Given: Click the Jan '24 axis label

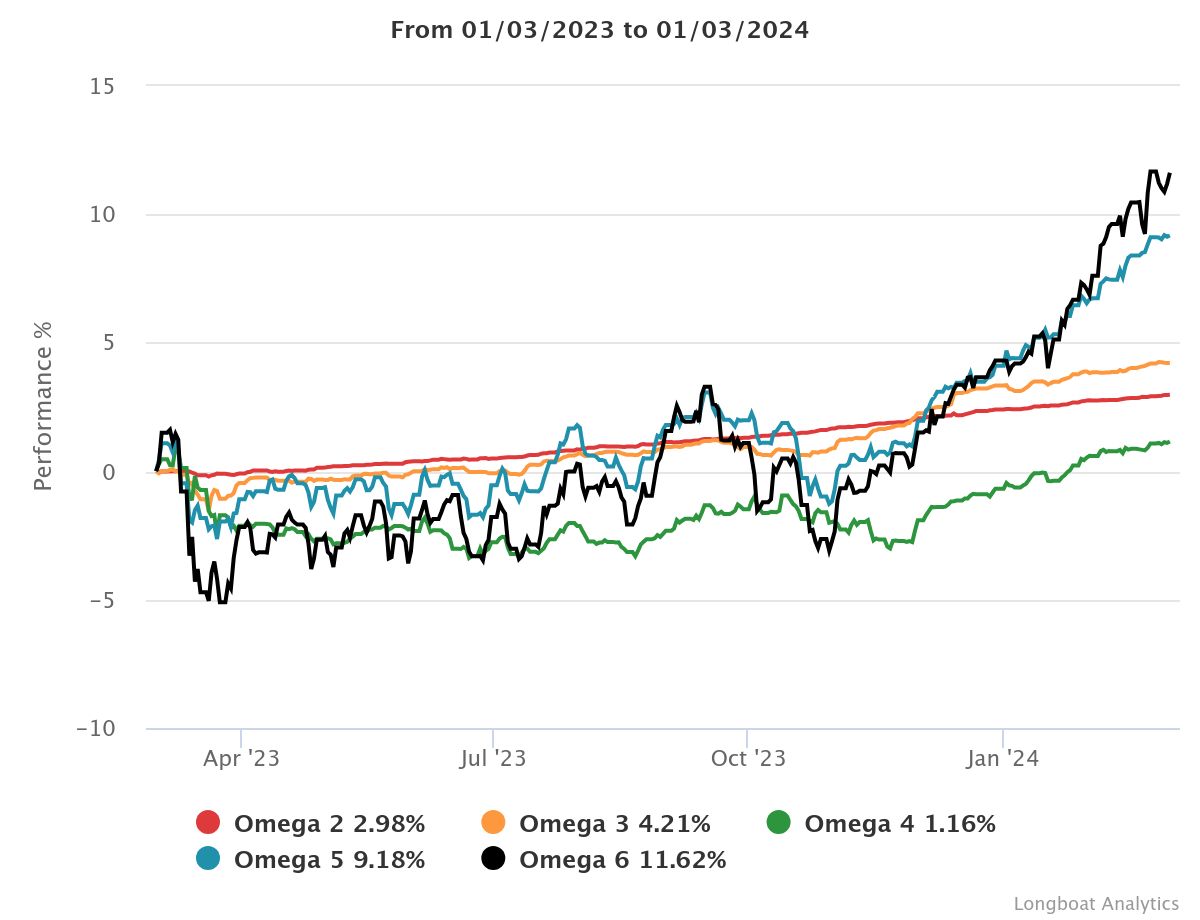Looking at the screenshot, I should point(1003,759).
